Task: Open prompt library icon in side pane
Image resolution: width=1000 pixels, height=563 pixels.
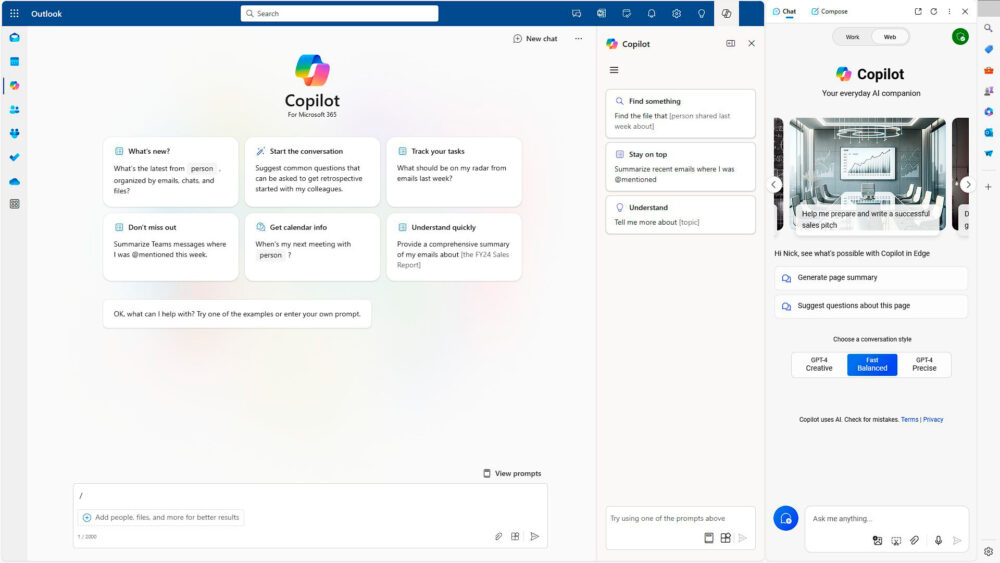Action: [x=709, y=538]
